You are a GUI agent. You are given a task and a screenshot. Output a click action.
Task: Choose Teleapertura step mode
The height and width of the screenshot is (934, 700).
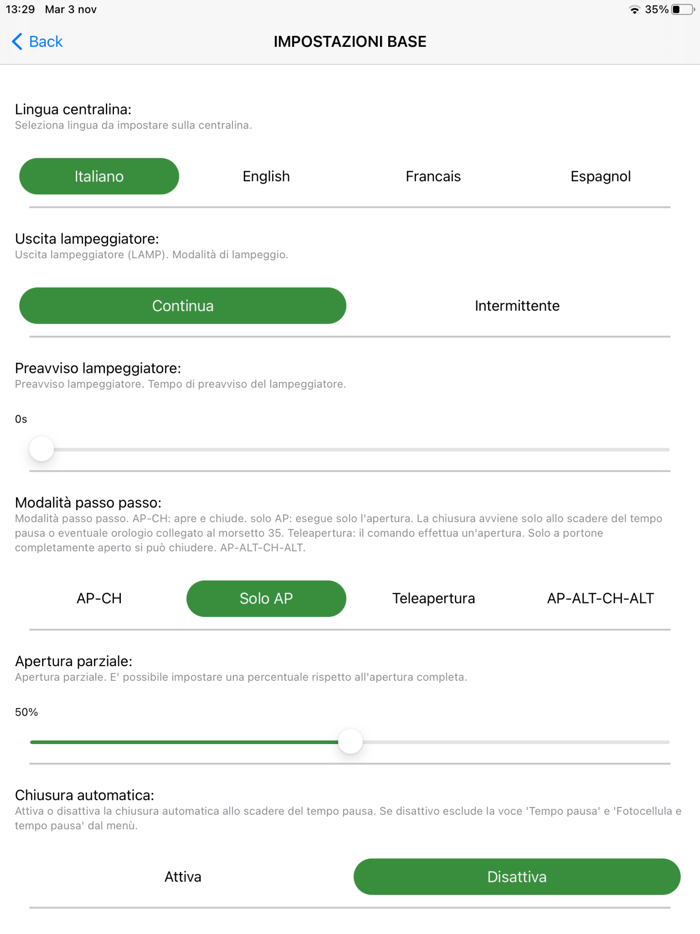pyautogui.click(x=432, y=598)
